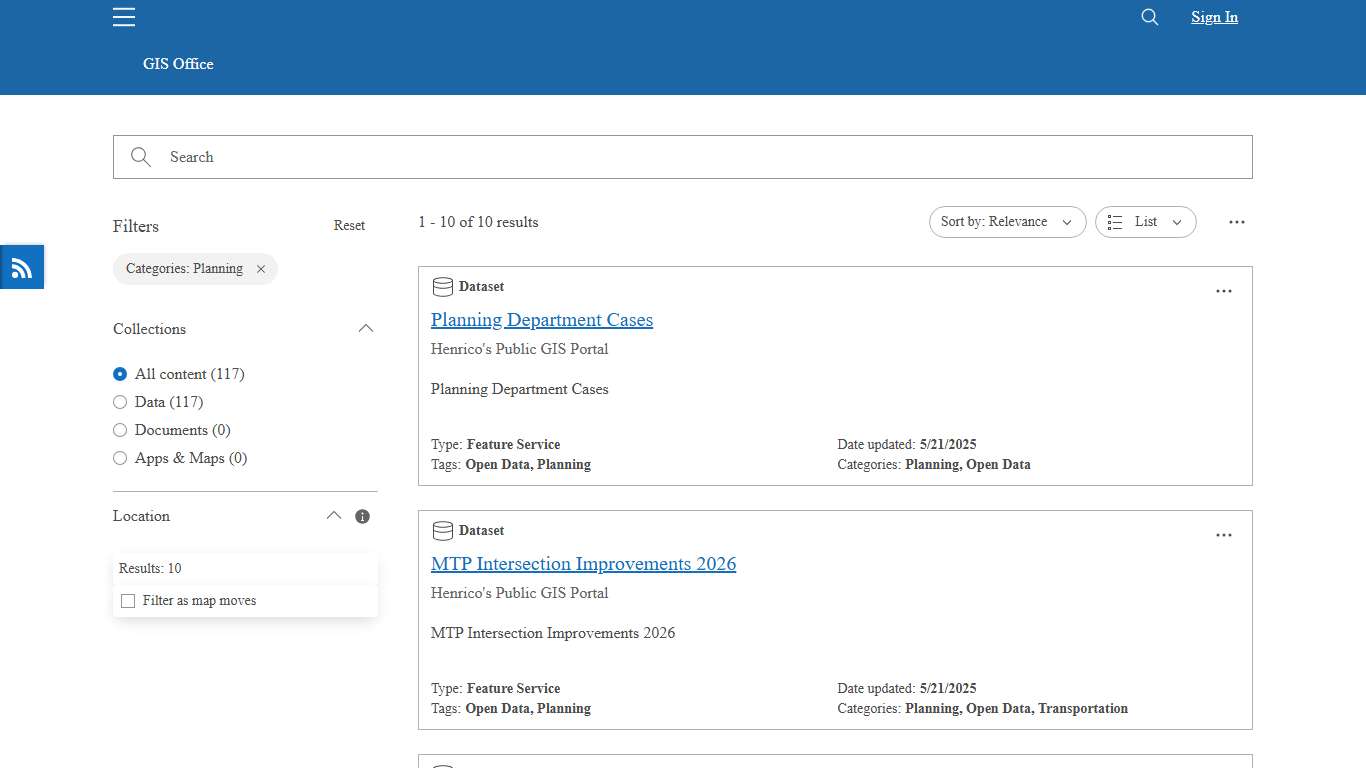Enable the Filter as map moves checkbox
The width and height of the screenshot is (1366, 768).
pos(128,601)
